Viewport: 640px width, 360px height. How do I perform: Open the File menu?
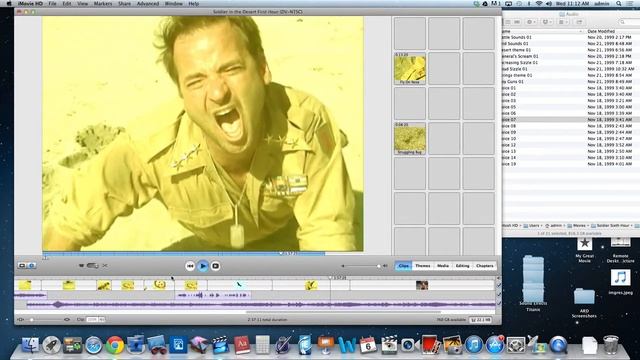point(52,4)
